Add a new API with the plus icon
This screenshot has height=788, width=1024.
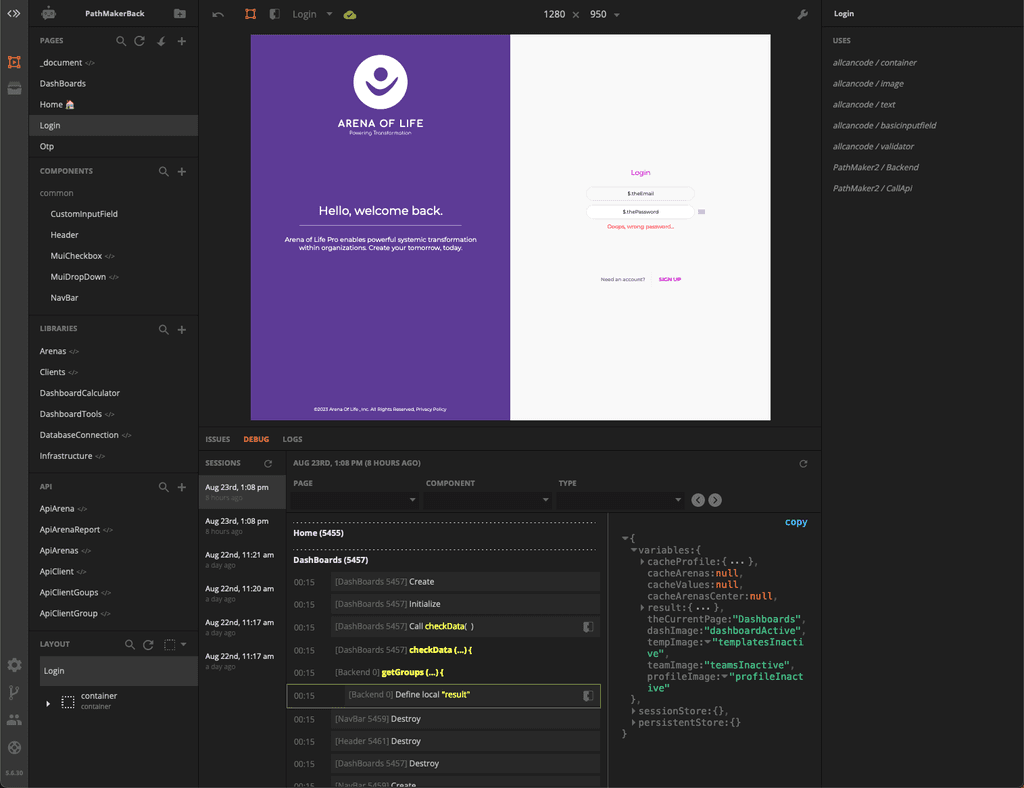click(x=182, y=487)
